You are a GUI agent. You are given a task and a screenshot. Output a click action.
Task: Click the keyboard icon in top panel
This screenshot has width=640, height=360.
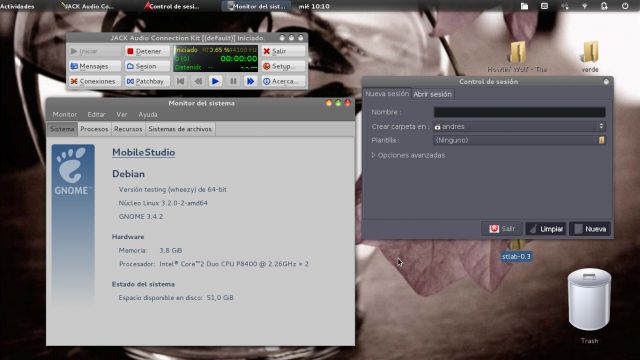(544, 6)
